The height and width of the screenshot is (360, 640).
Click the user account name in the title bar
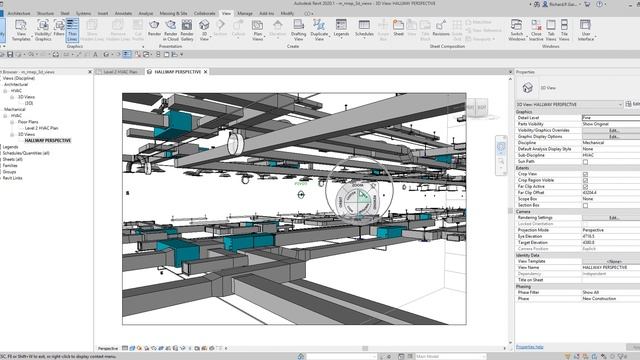[564, 4]
